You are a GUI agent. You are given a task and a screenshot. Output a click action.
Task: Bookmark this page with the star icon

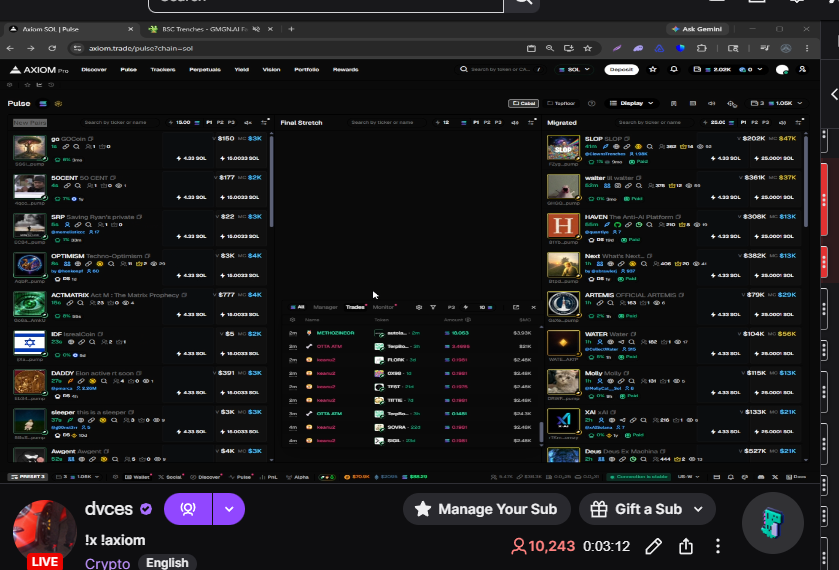point(588,48)
